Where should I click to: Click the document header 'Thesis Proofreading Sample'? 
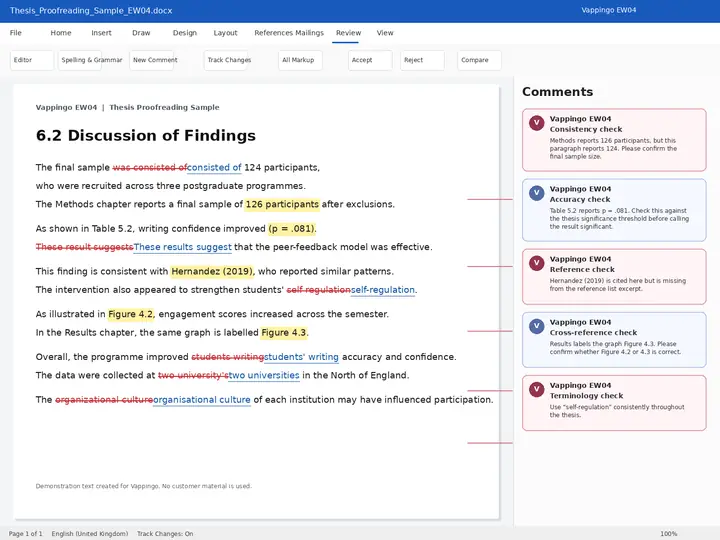[164, 107]
